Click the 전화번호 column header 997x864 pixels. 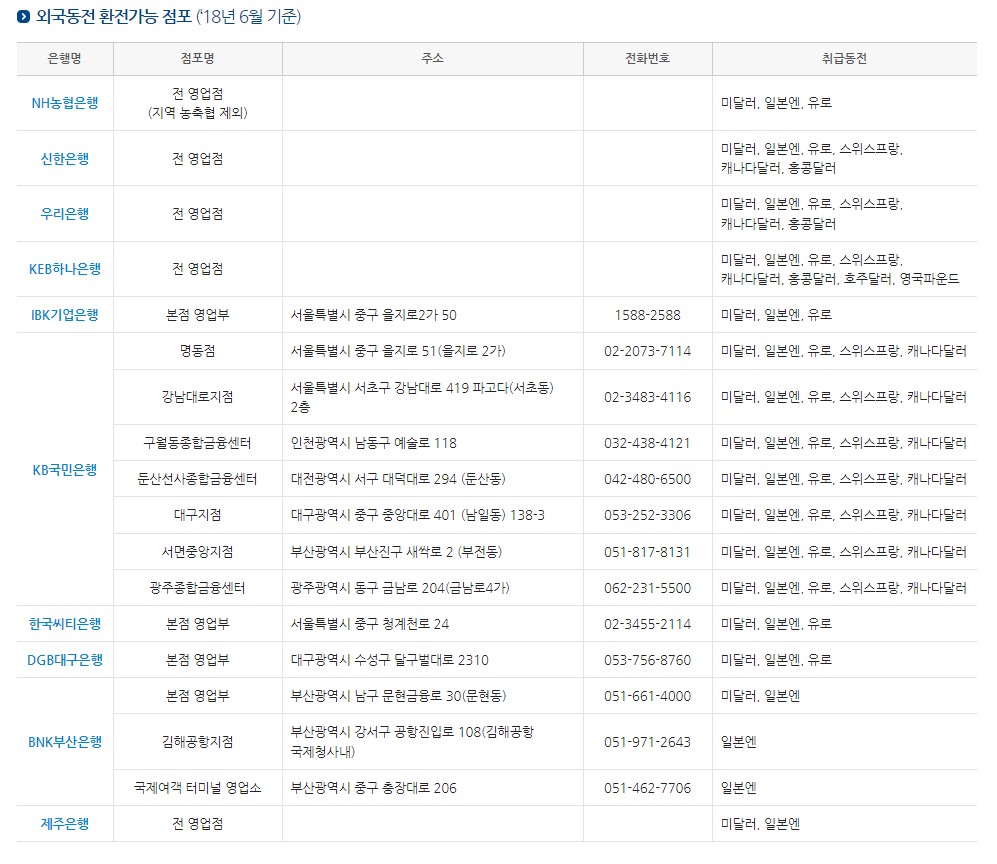pos(647,58)
